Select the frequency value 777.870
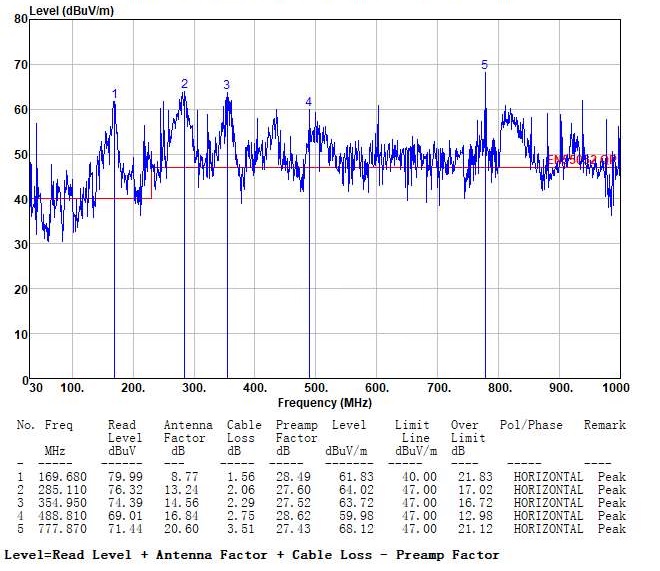Screen dimensions: 660x571 pyautogui.click(x=62, y=529)
